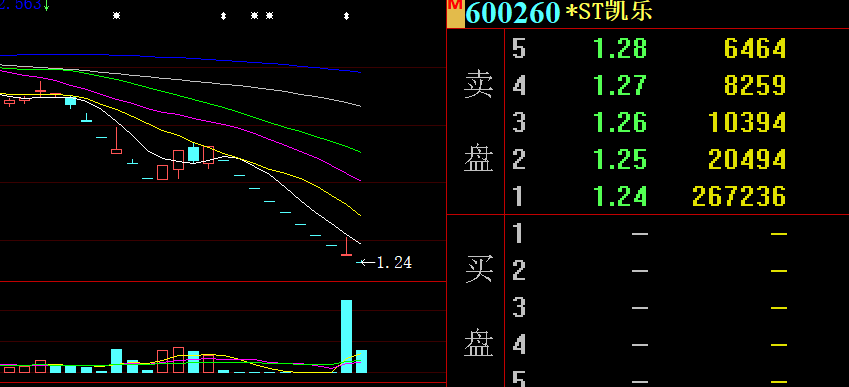Click the left arrow pointing at 1.24
Screen dimensions: 849x387
(x=368, y=263)
